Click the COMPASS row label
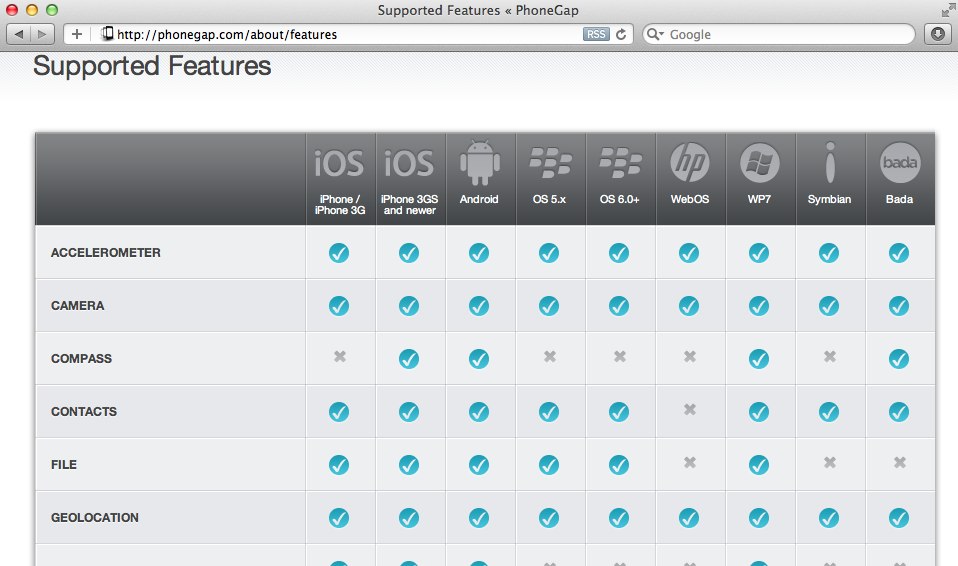The width and height of the screenshot is (958, 566). pyautogui.click(x=81, y=359)
